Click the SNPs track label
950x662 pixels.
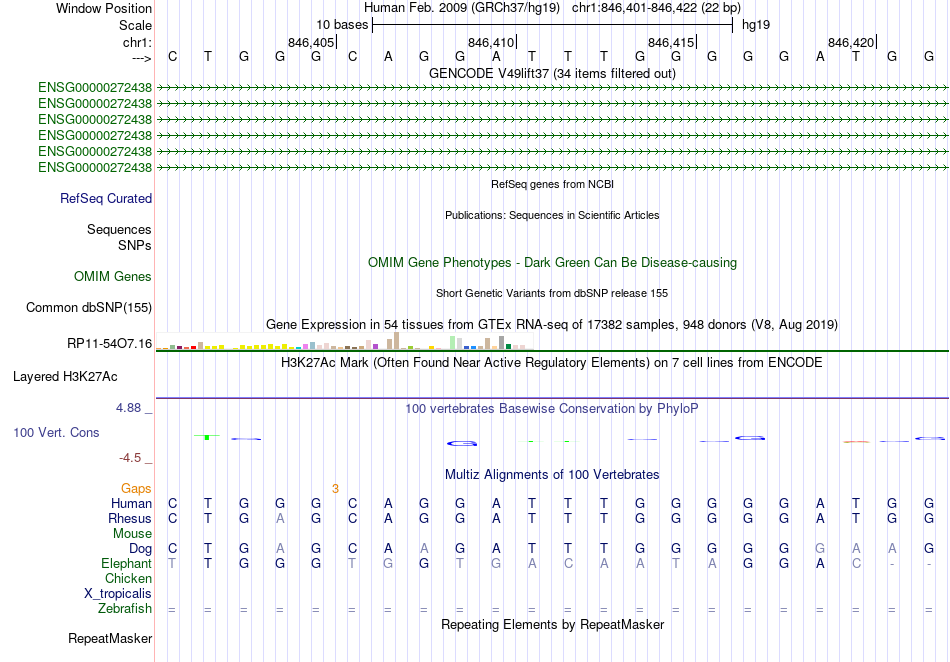coord(135,245)
